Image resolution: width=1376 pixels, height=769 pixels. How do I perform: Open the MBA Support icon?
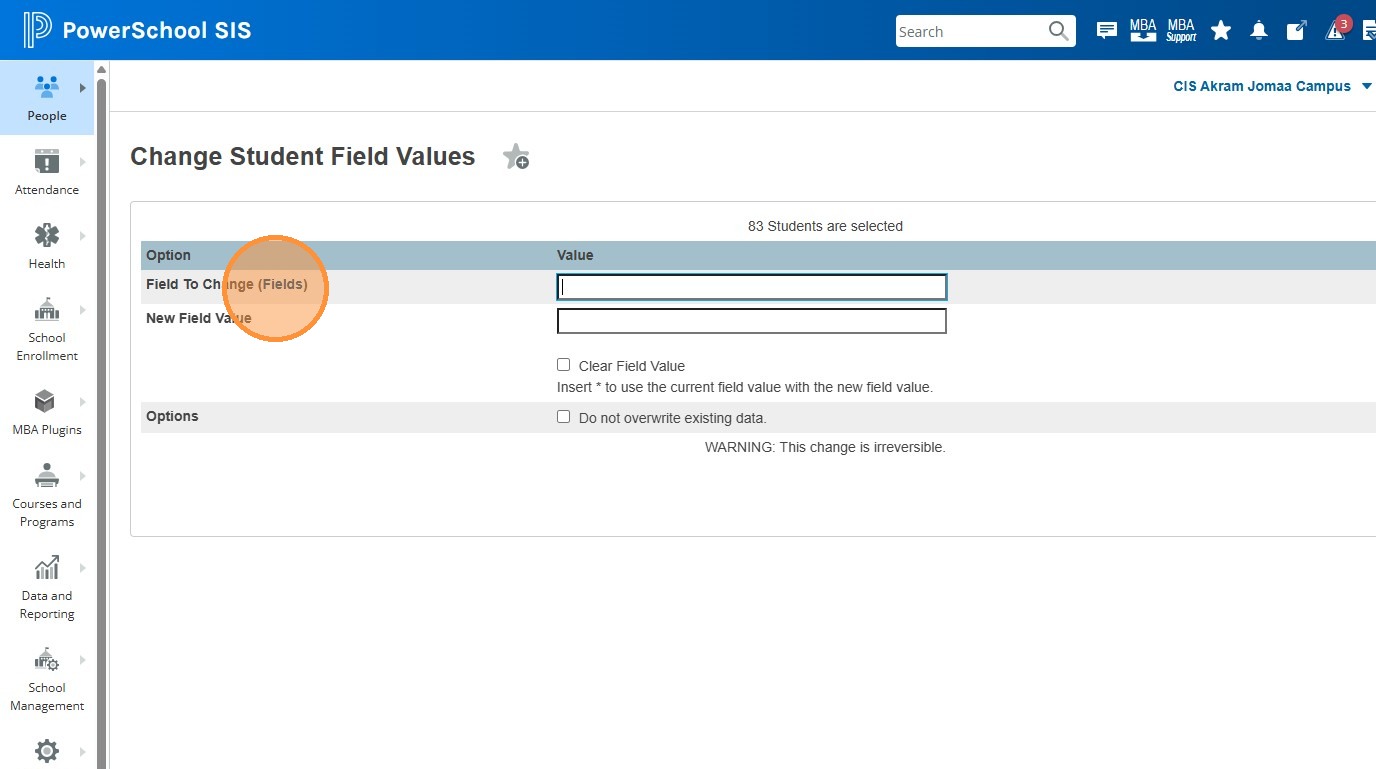(x=1181, y=31)
